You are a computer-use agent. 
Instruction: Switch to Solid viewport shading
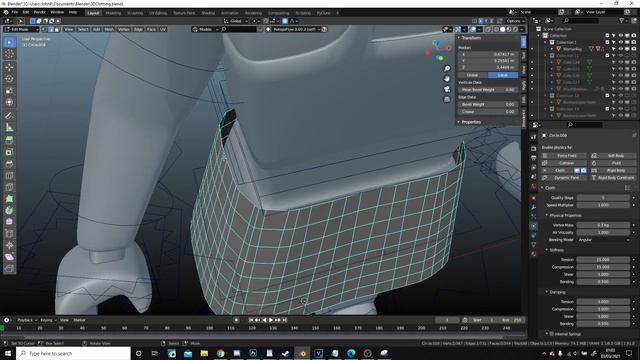click(x=503, y=29)
